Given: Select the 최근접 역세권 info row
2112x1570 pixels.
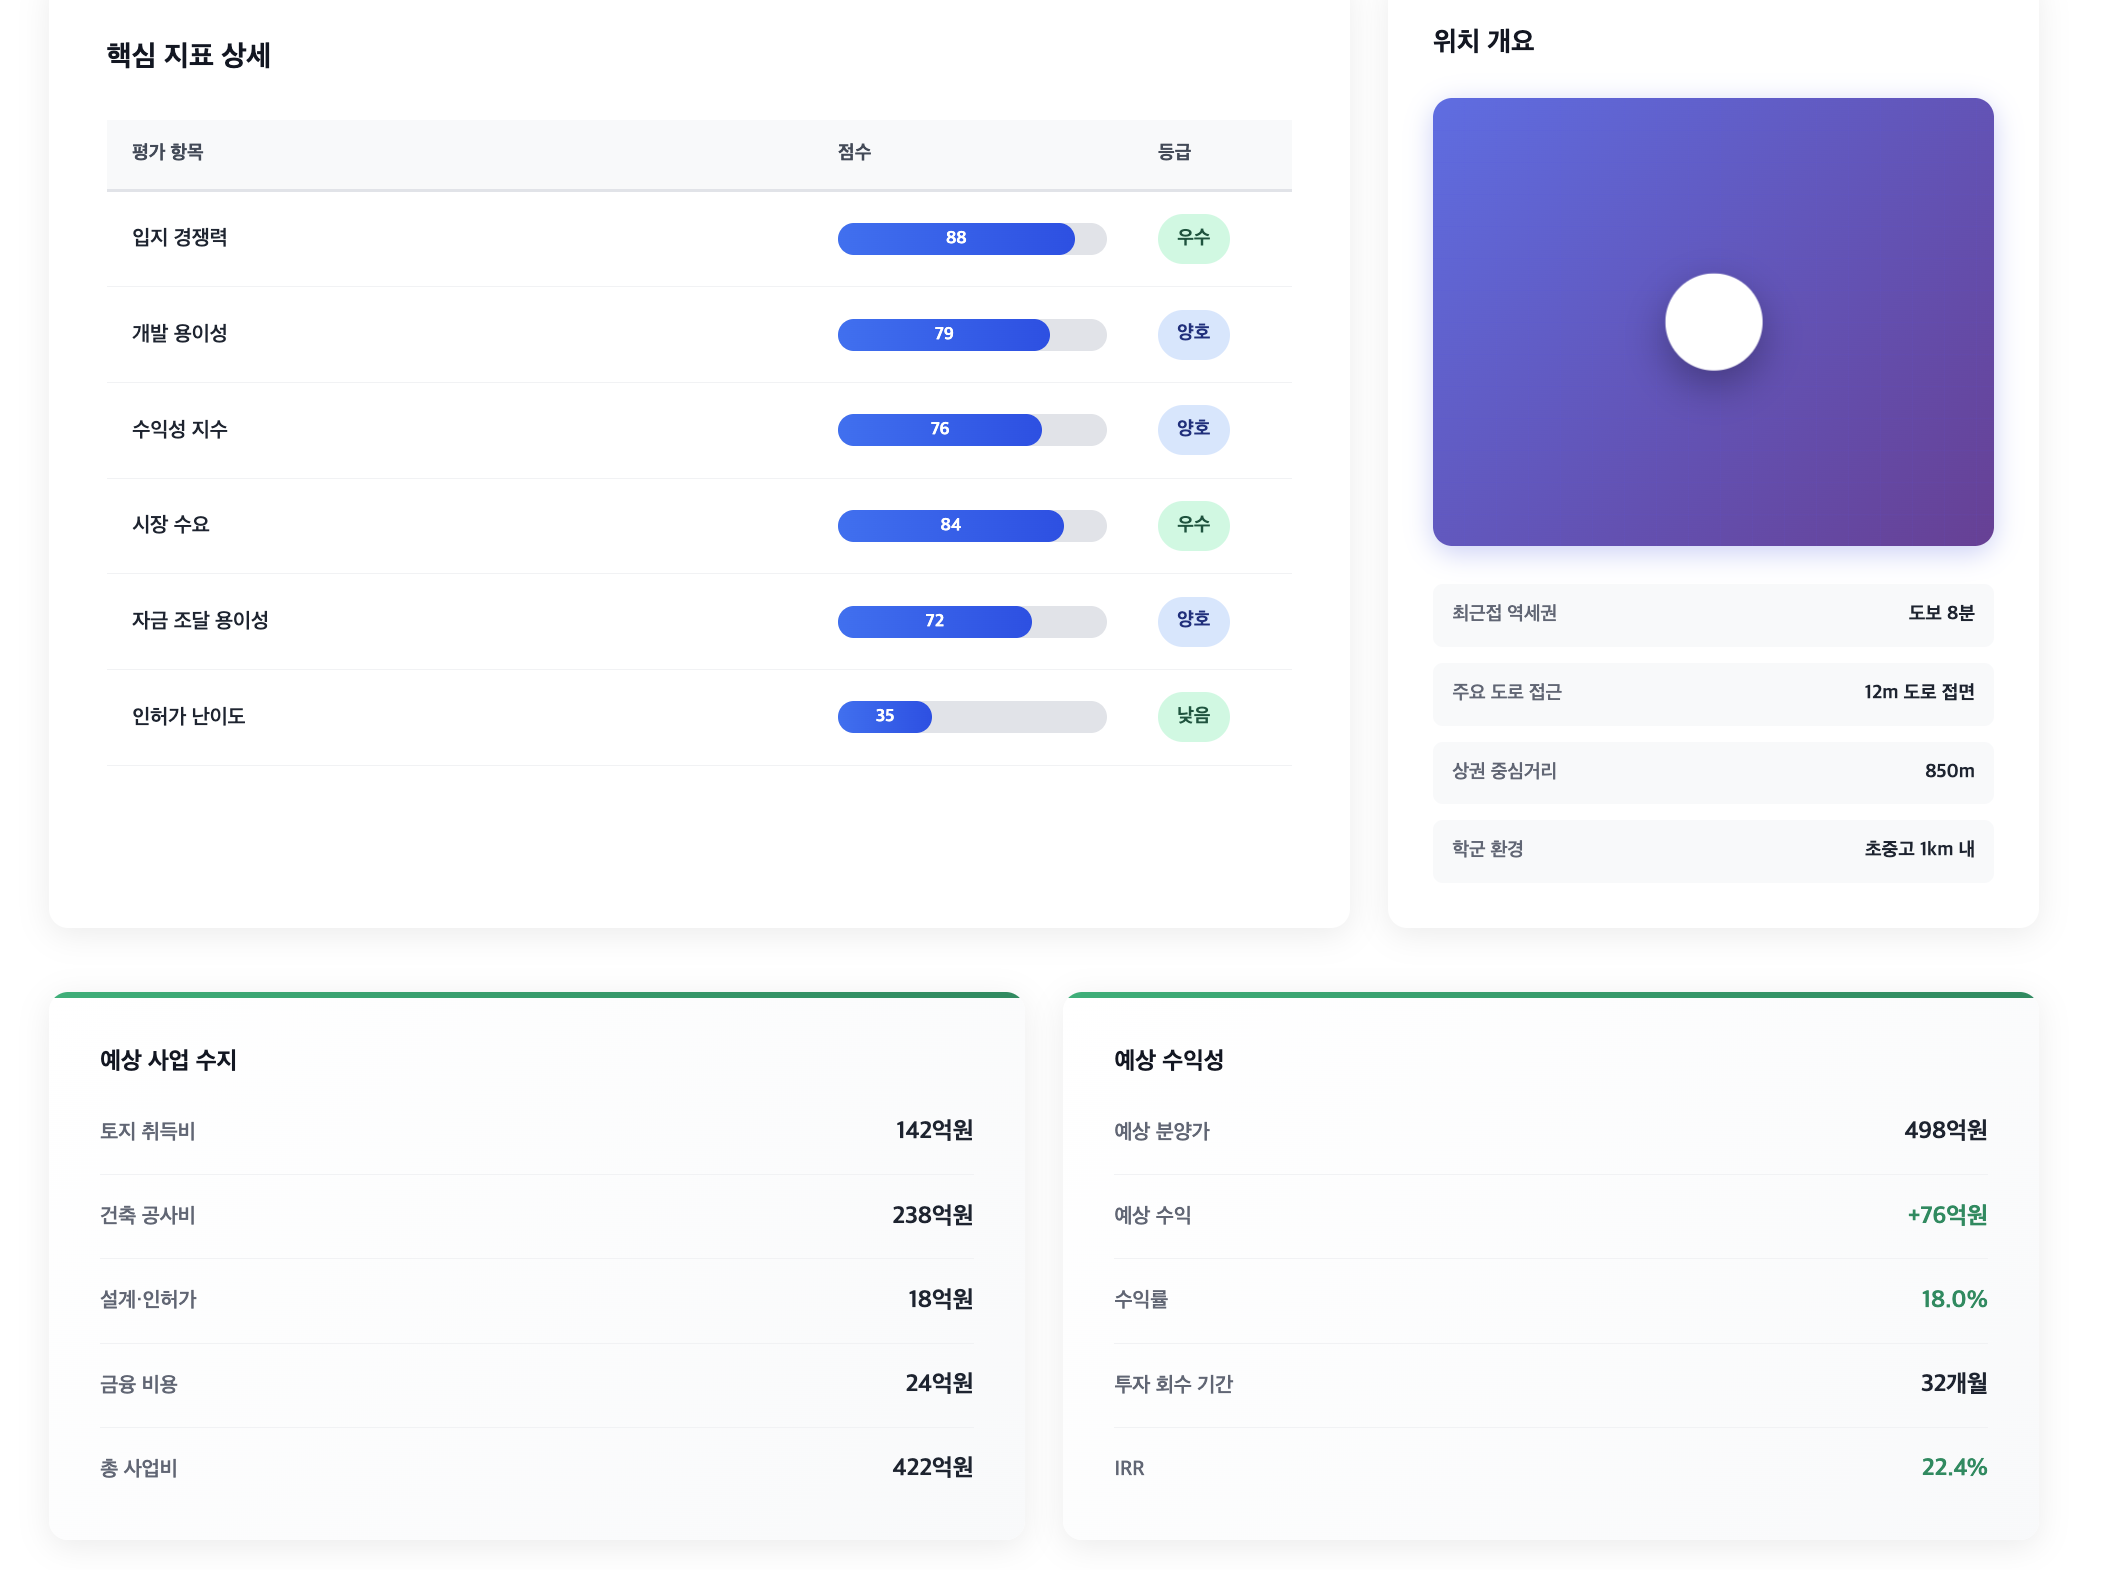Looking at the screenshot, I should (1712, 613).
